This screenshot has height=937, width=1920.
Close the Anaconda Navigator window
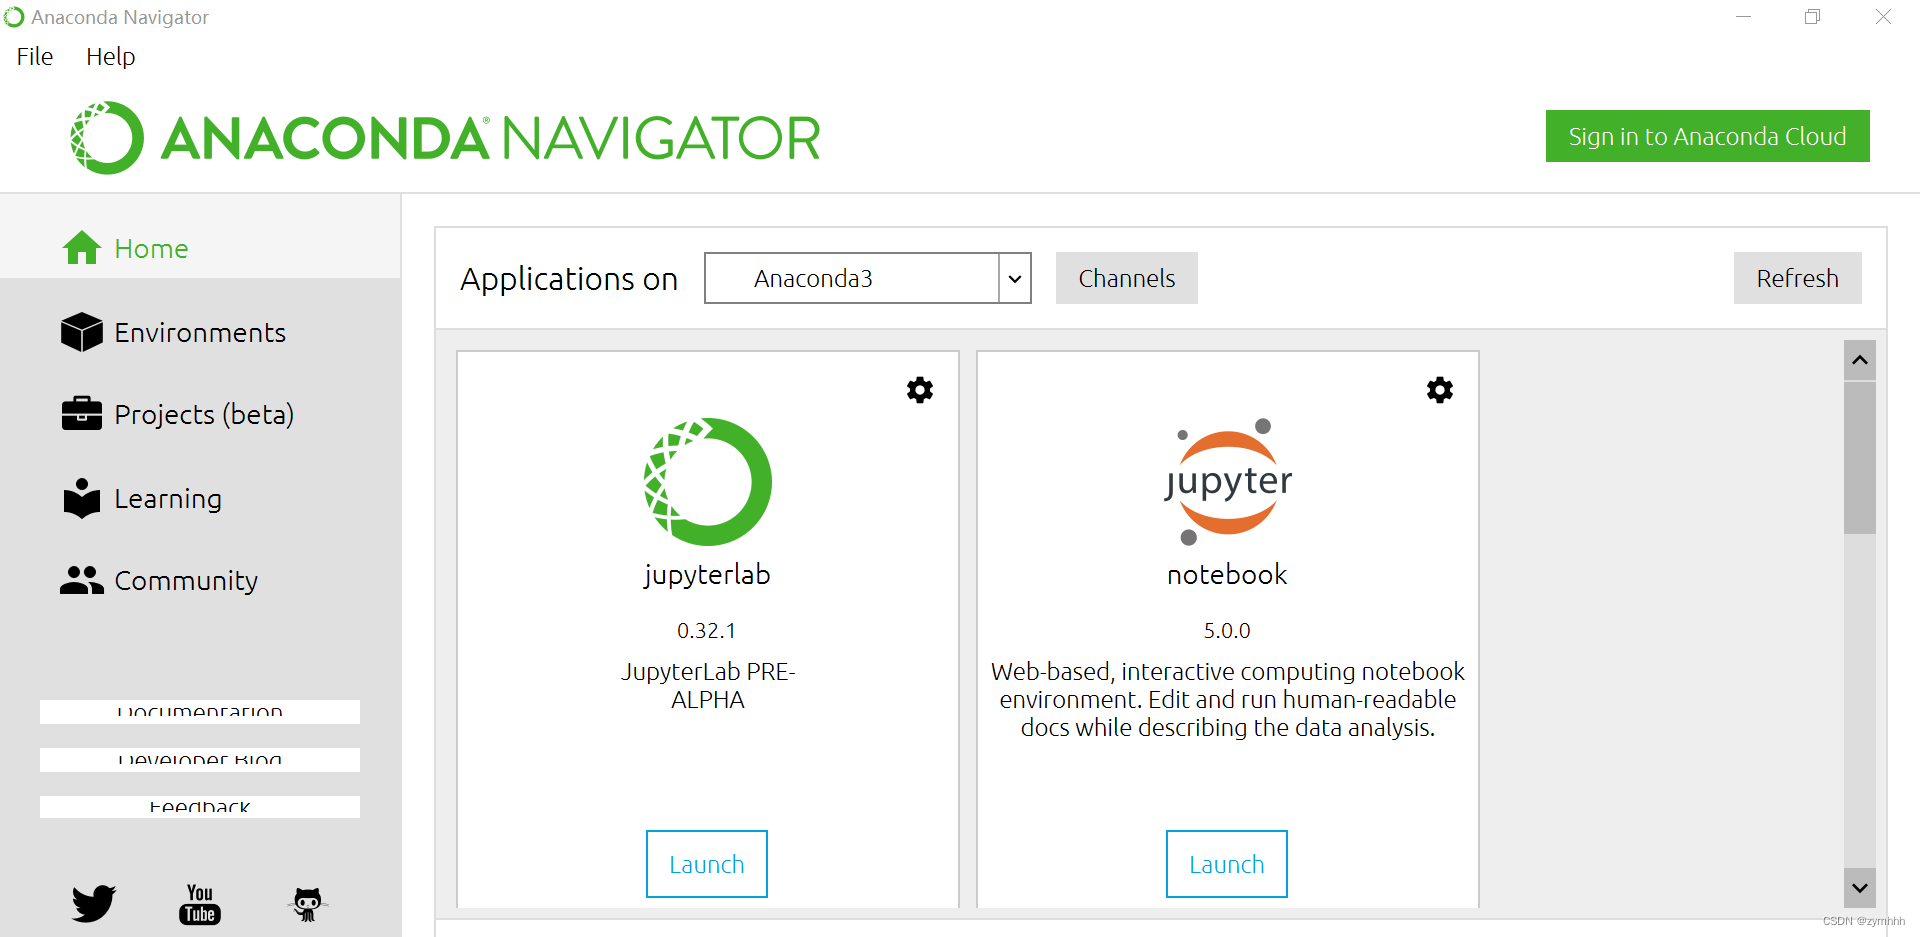point(1883,17)
